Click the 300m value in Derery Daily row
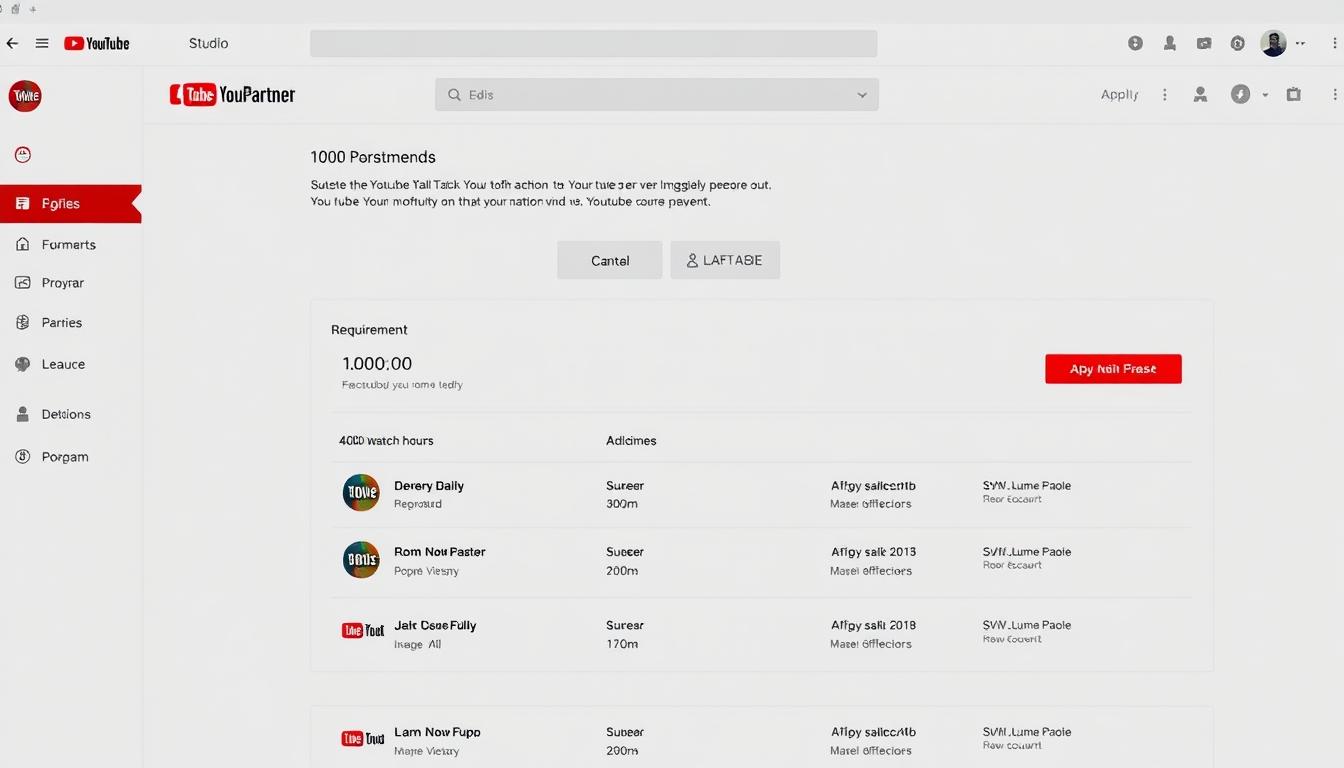Image resolution: width=1344 pixels, height=768 pixels. (x=622, y=504)
